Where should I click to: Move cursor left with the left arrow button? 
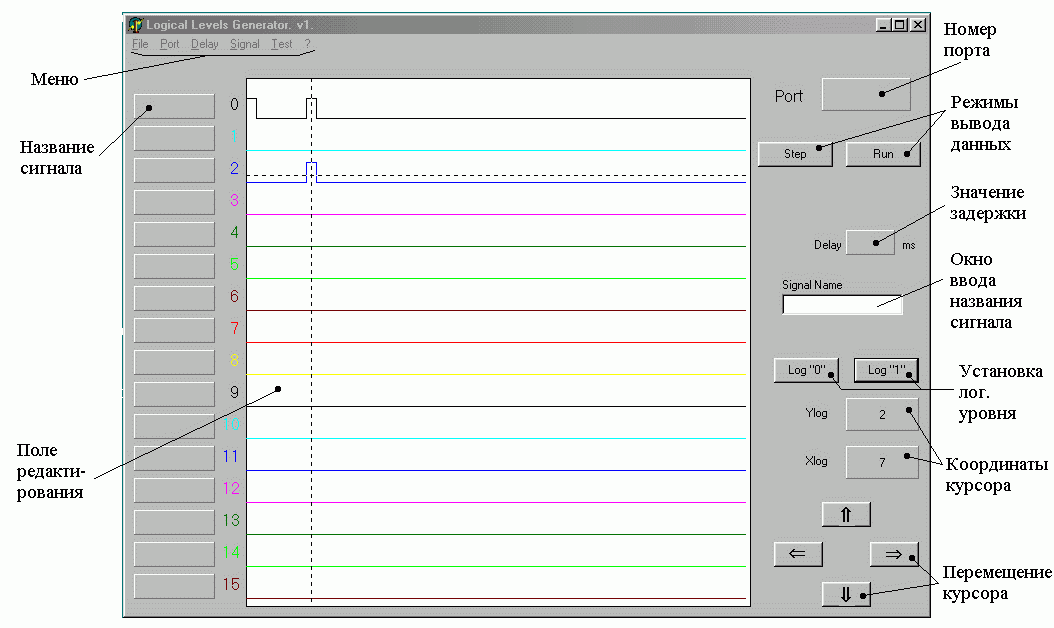pos(797,554)
